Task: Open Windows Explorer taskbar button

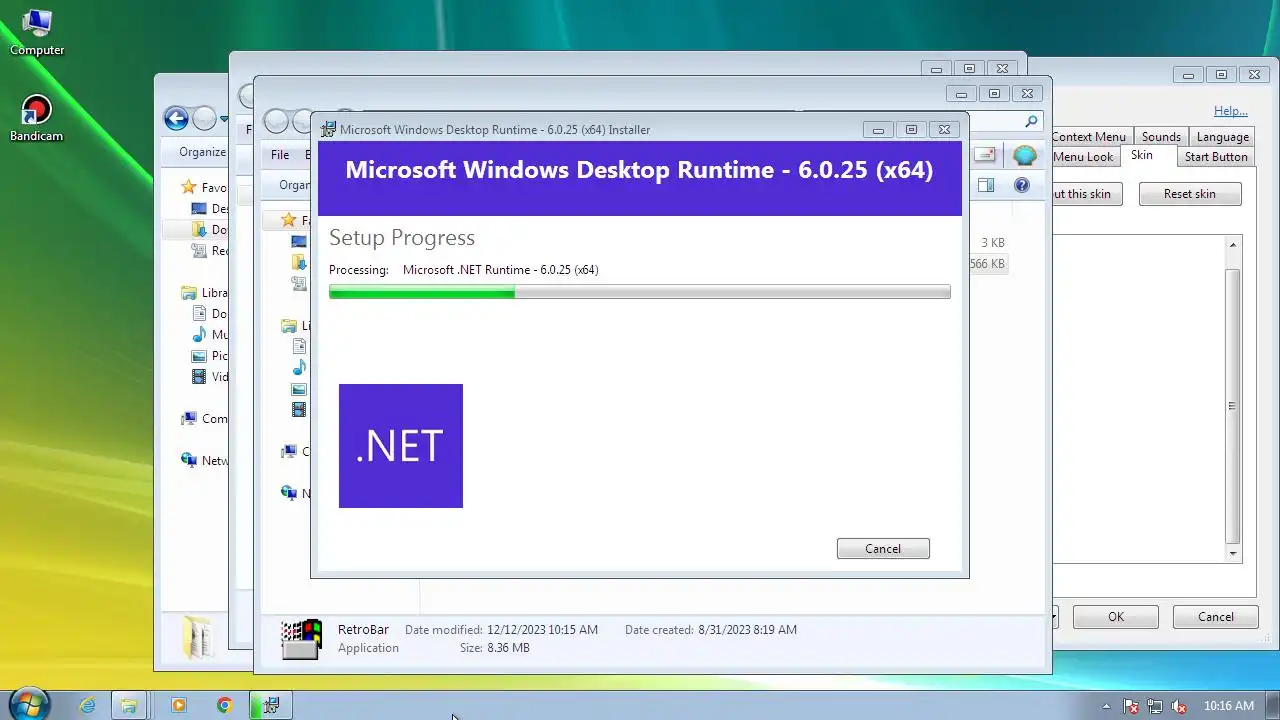Action: click(x=129, y=705)
